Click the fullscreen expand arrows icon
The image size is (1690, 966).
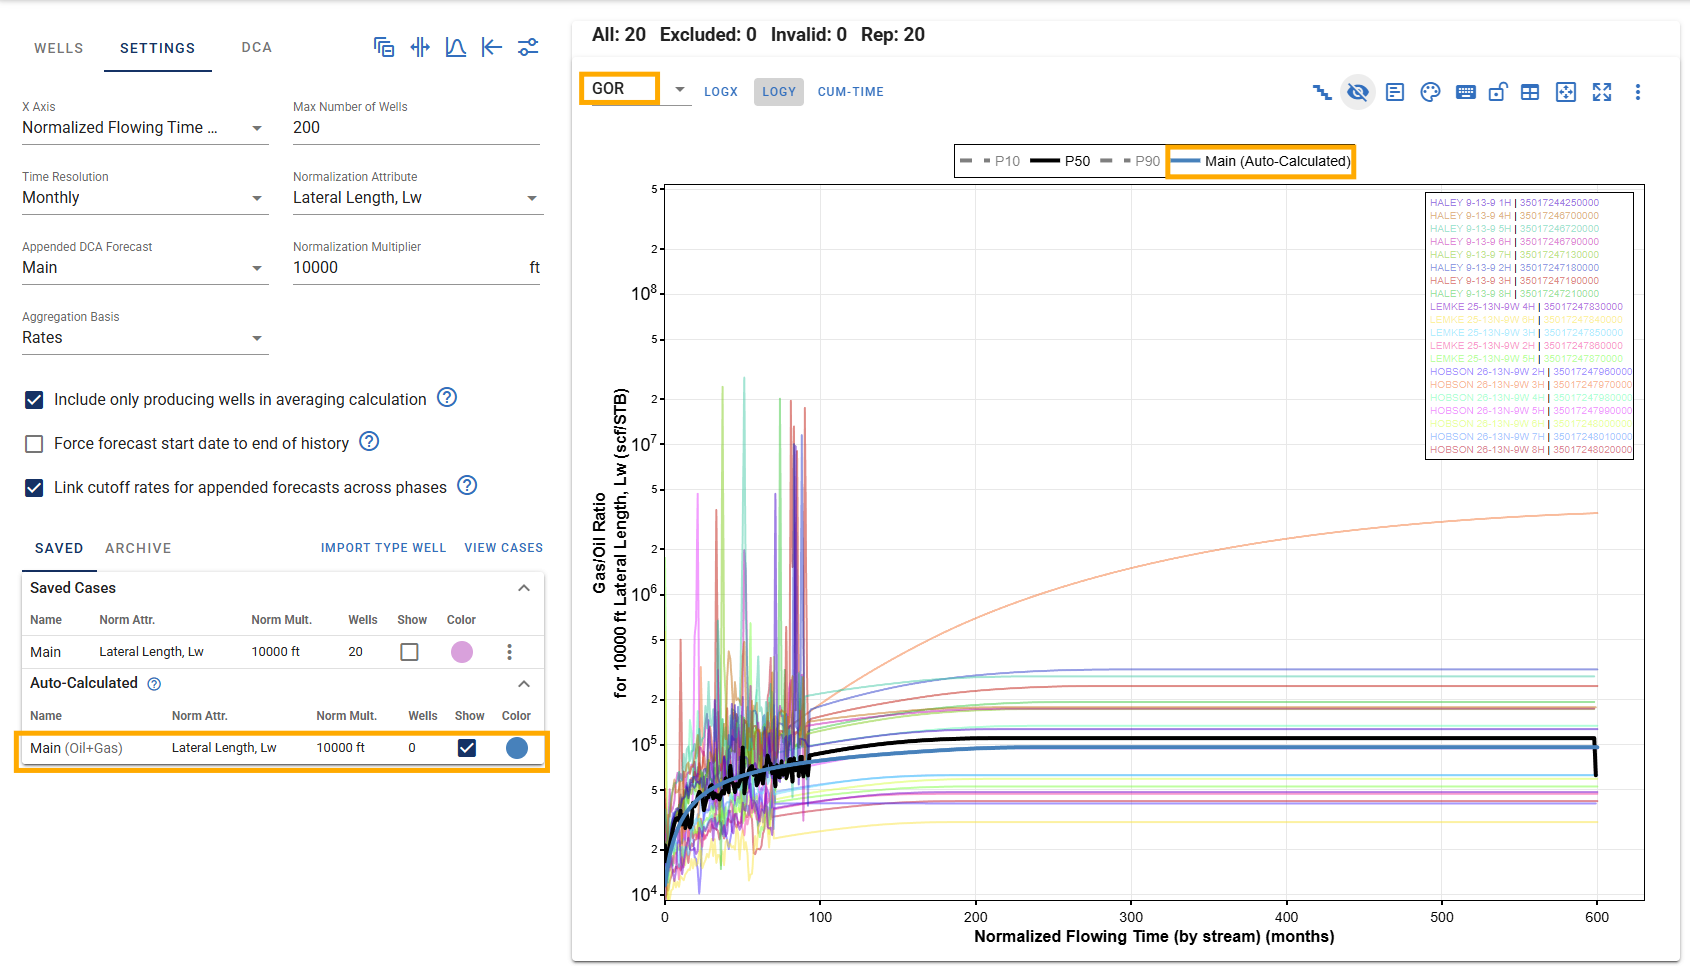[x=1602, y=92]
